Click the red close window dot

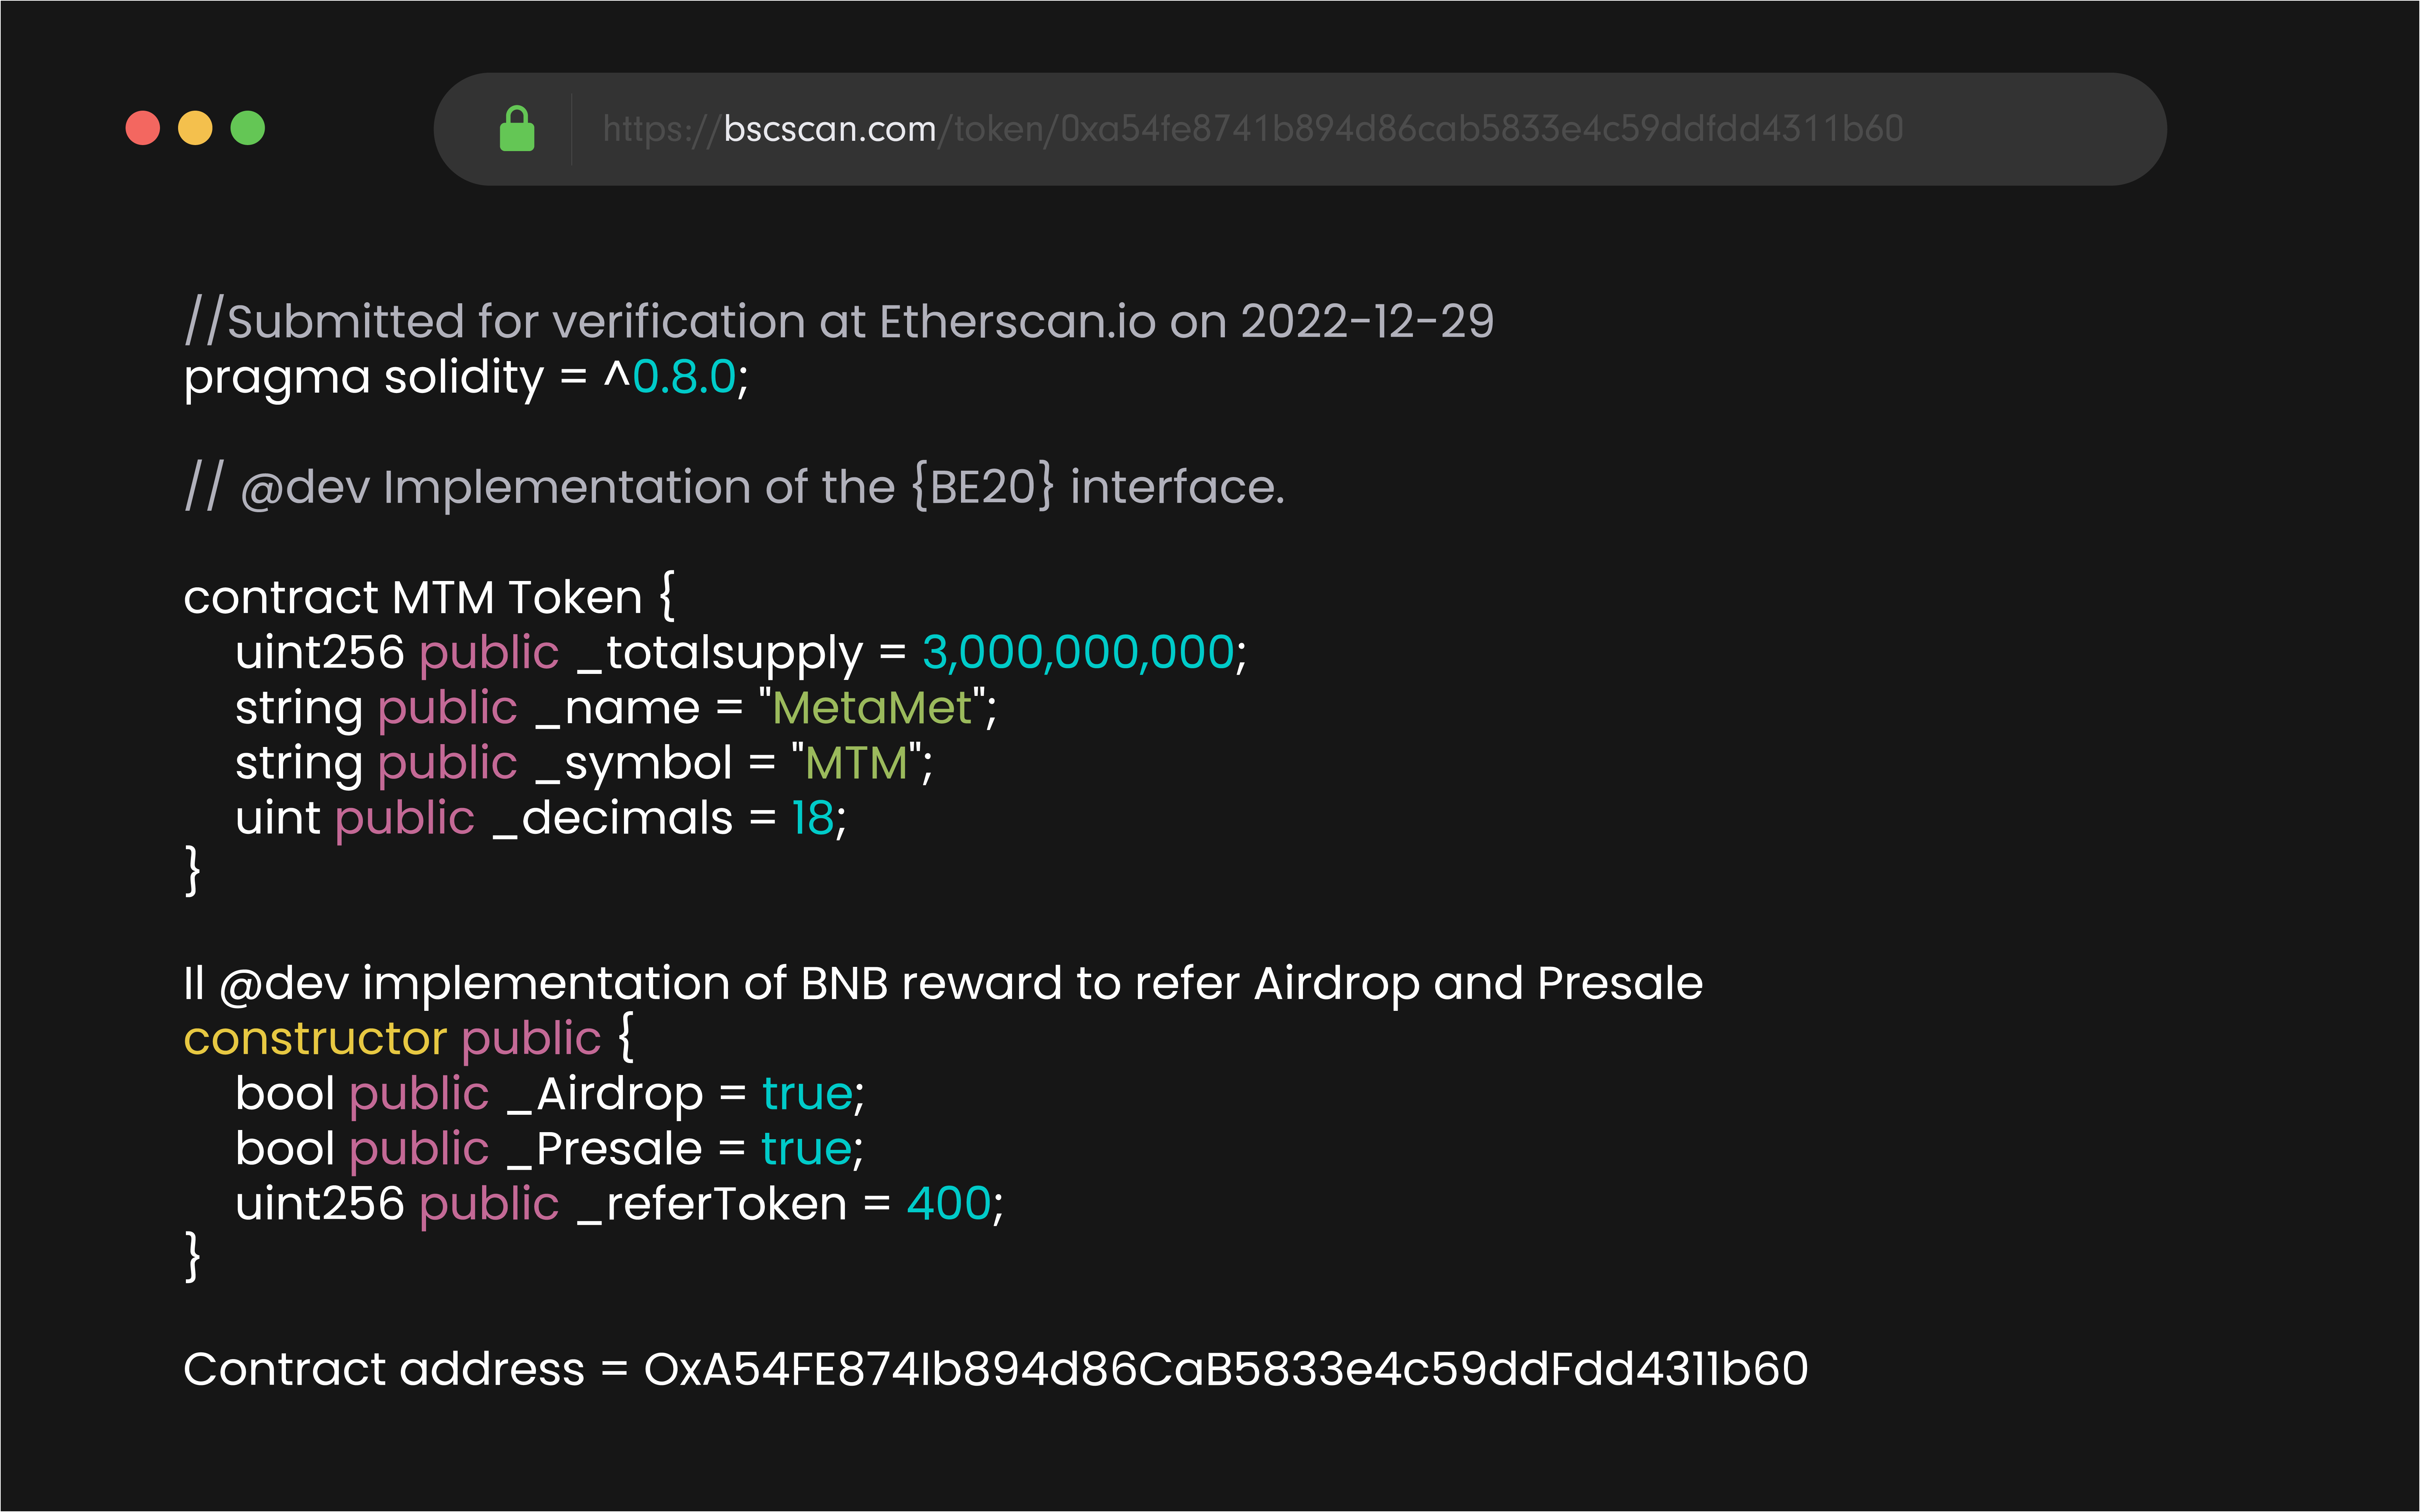click(x=143, y=128)
